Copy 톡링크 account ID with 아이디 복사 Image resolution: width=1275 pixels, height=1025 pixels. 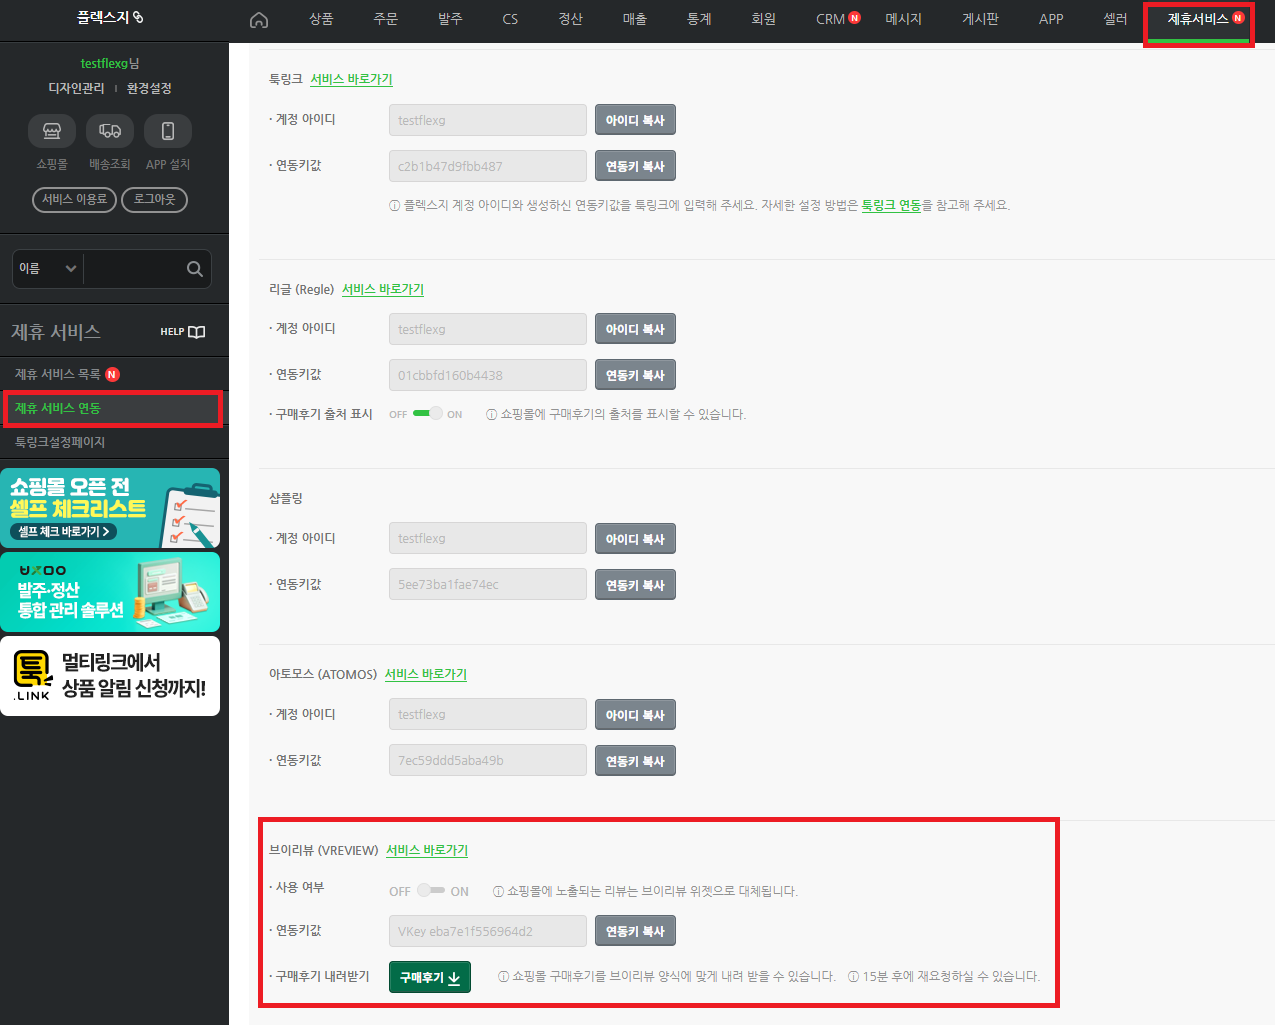[635, 120]
